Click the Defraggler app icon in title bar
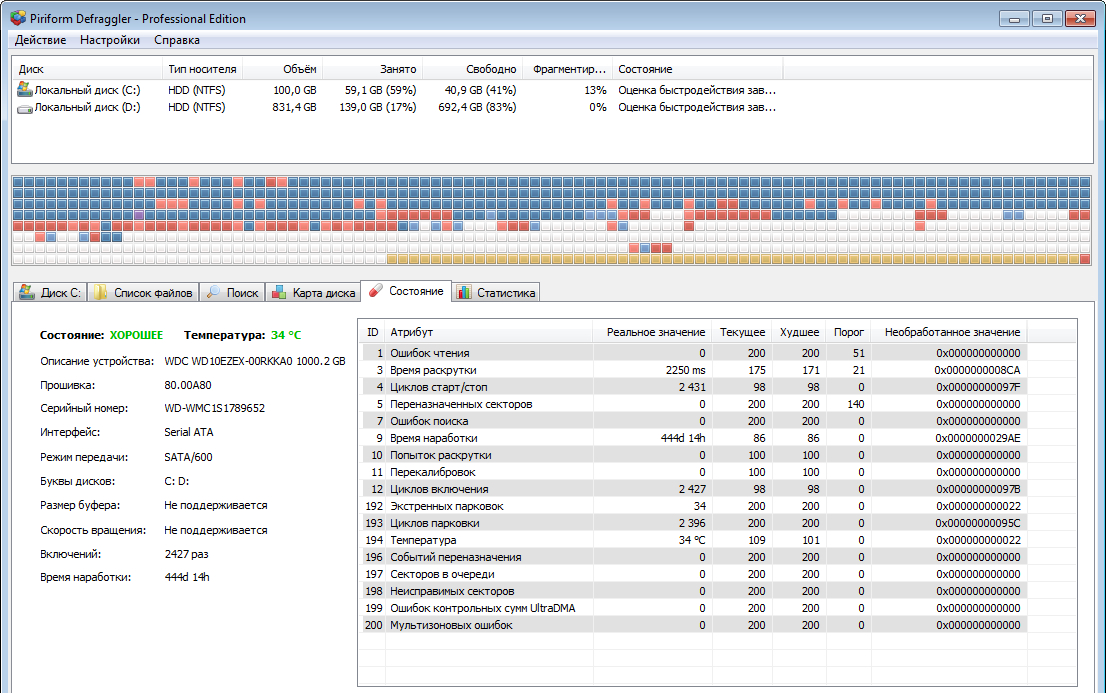This screenshot has height=693, width=1106. click(18, 18)
